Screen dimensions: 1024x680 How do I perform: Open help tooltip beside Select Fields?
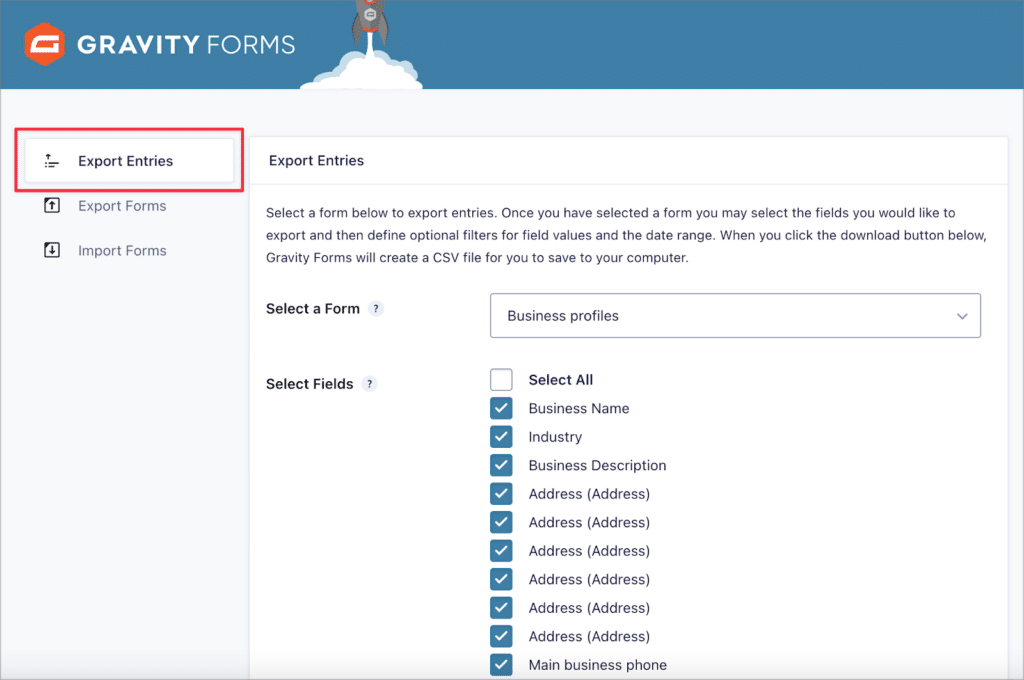click(x=370, y=384)
